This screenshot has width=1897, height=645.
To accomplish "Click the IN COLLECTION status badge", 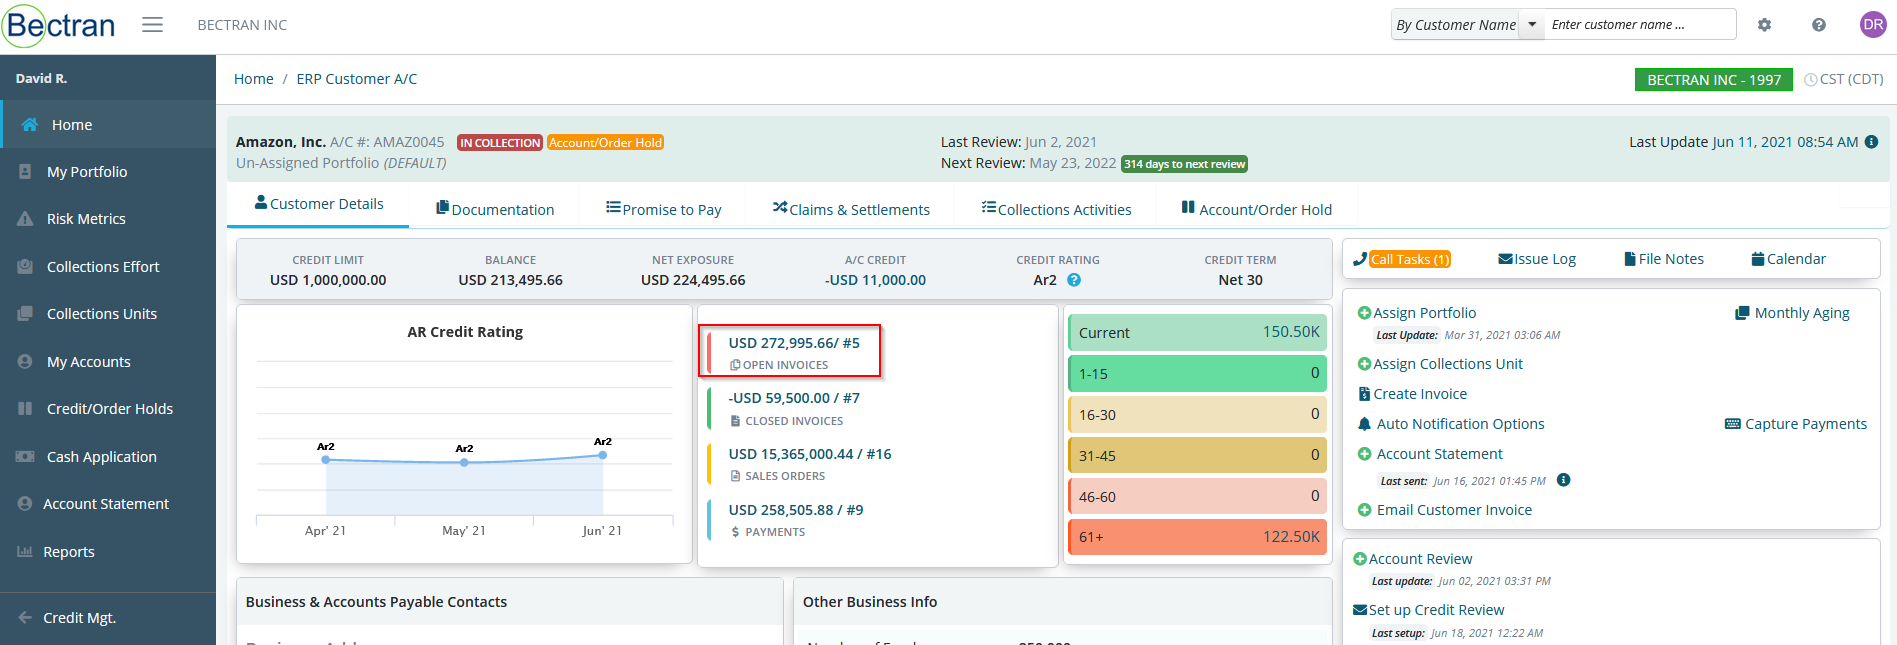I will click(x=500, y=143).
